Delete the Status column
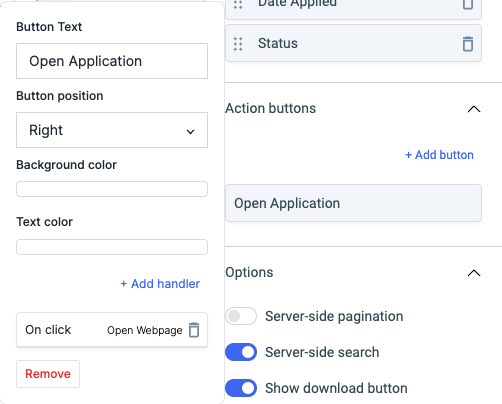This screenshot has width=502, height=404. tap(468, 44)
